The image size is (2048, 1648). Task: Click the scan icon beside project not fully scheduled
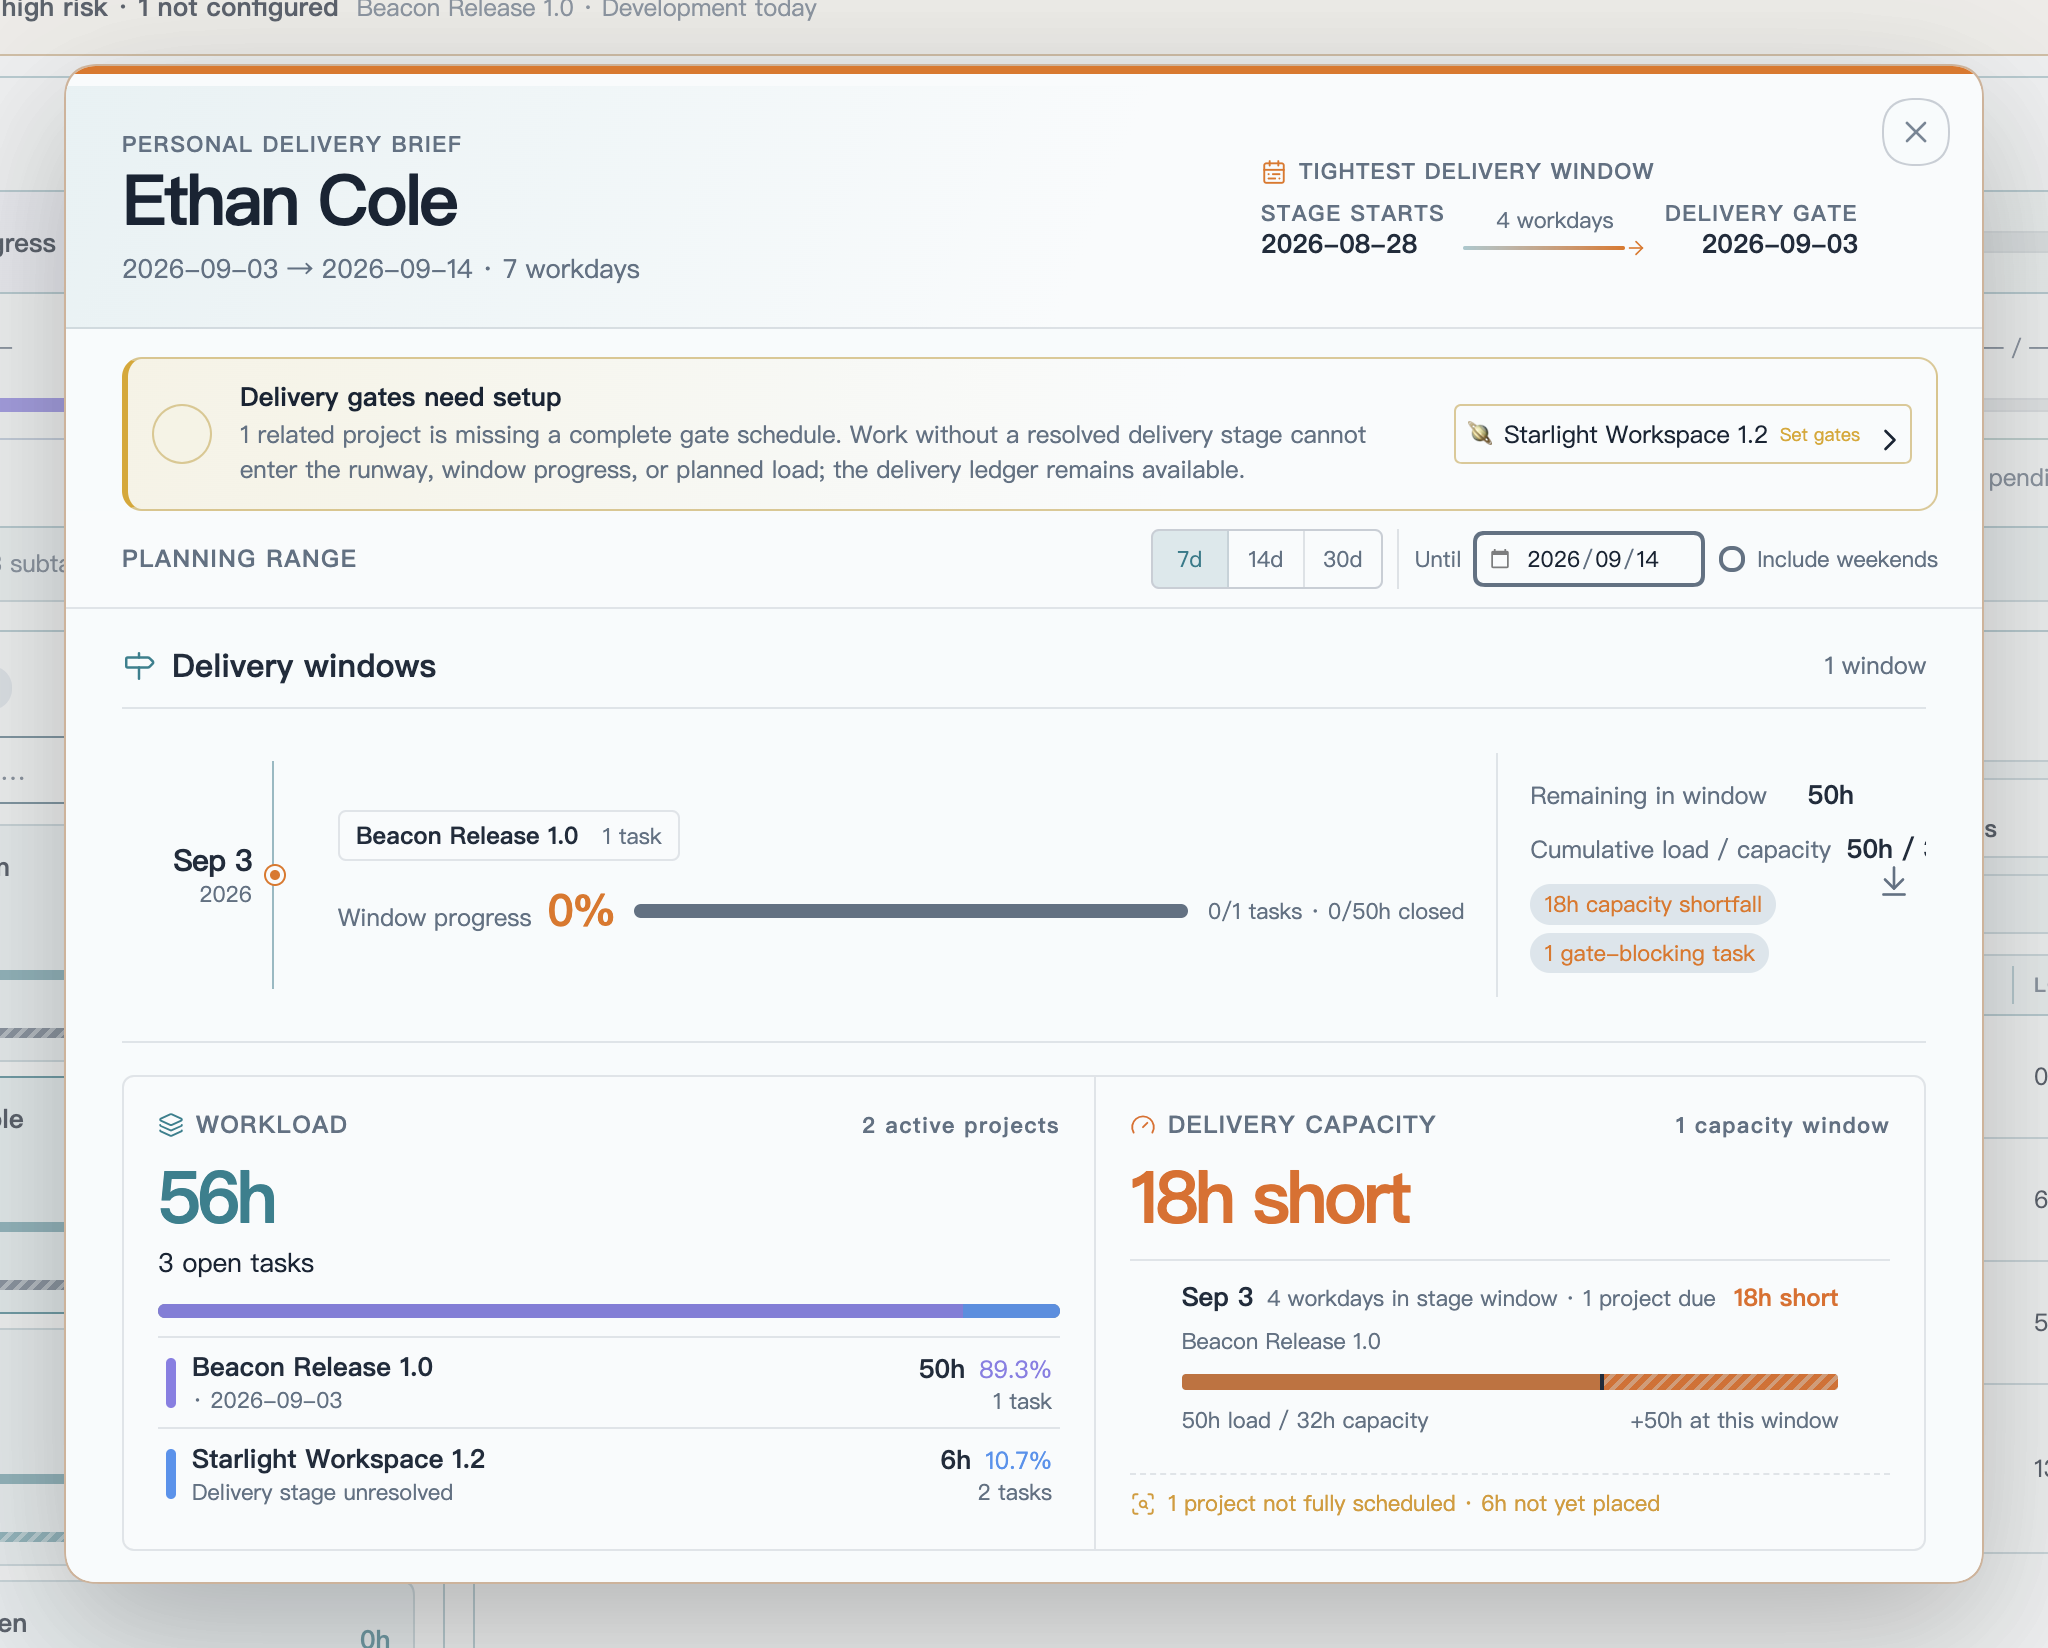(1143, 1504)
